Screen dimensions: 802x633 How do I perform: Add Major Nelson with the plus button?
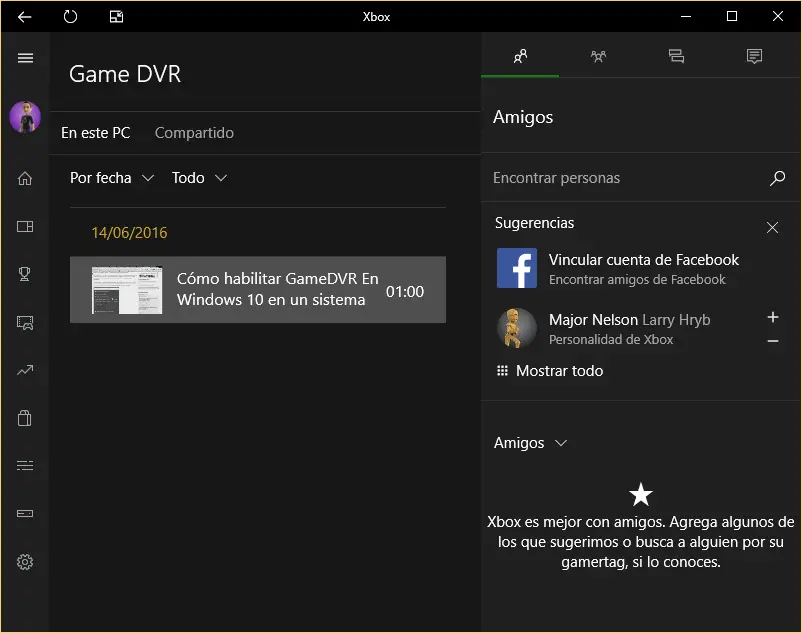pyautogui.click(x=772, y=317)
